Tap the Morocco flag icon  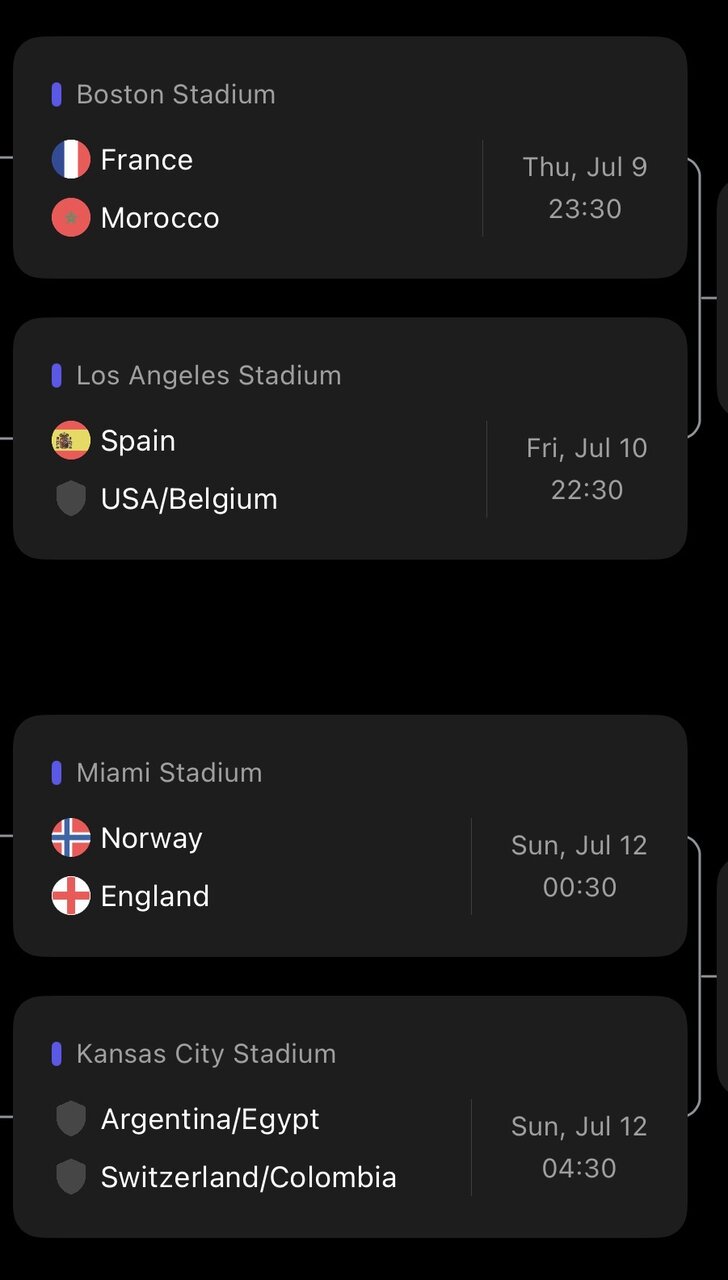(71, 217)
